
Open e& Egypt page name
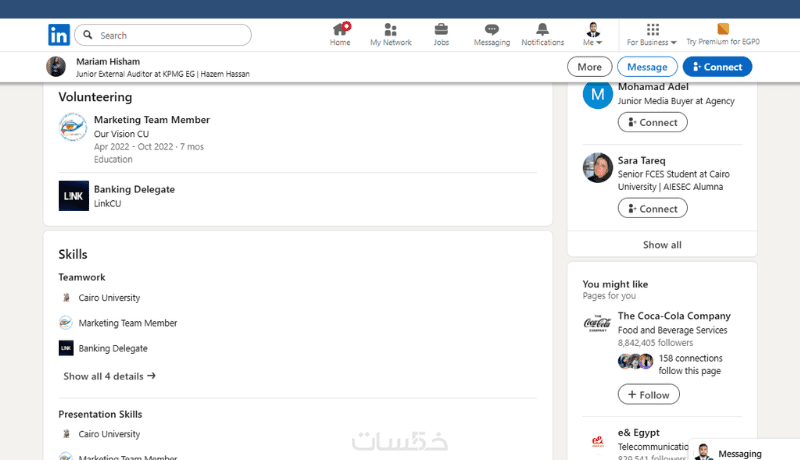[x=639, y=432]
